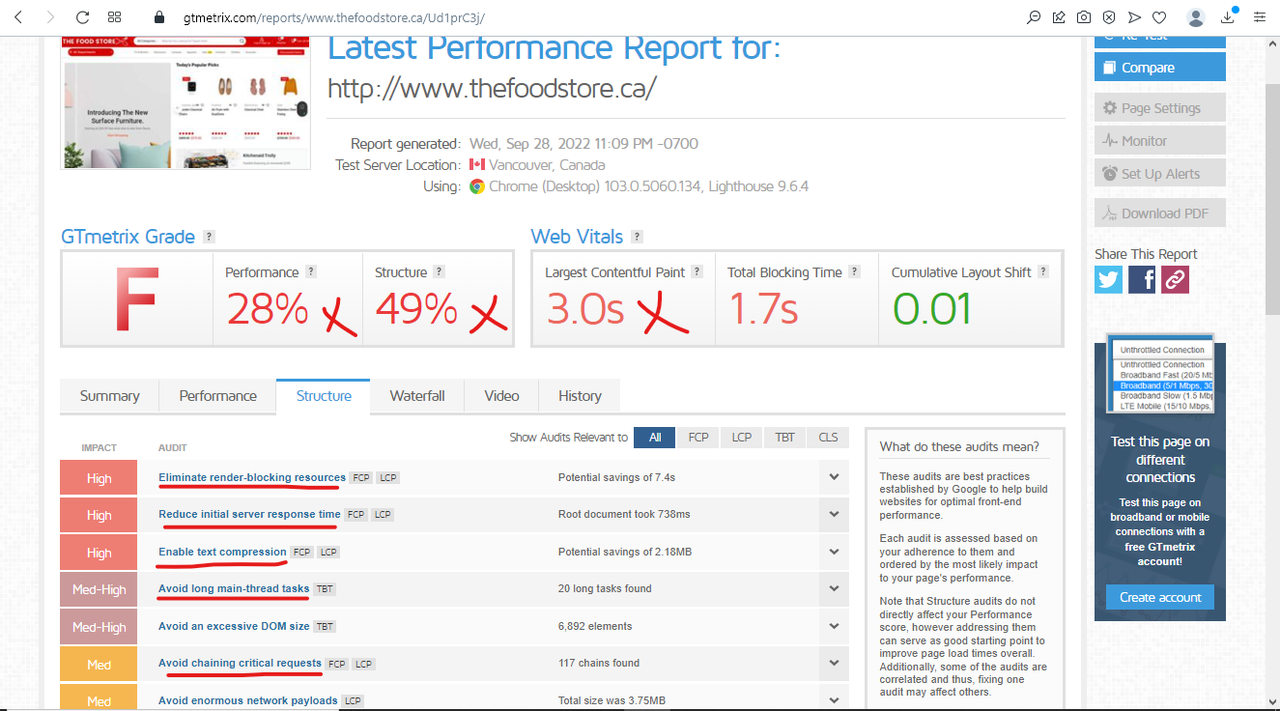Go forward using the browser forward arrow

(50, 17)
